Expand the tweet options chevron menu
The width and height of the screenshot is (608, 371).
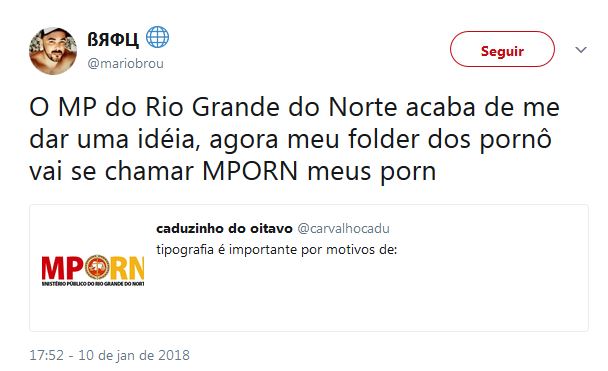click(580, 50)
